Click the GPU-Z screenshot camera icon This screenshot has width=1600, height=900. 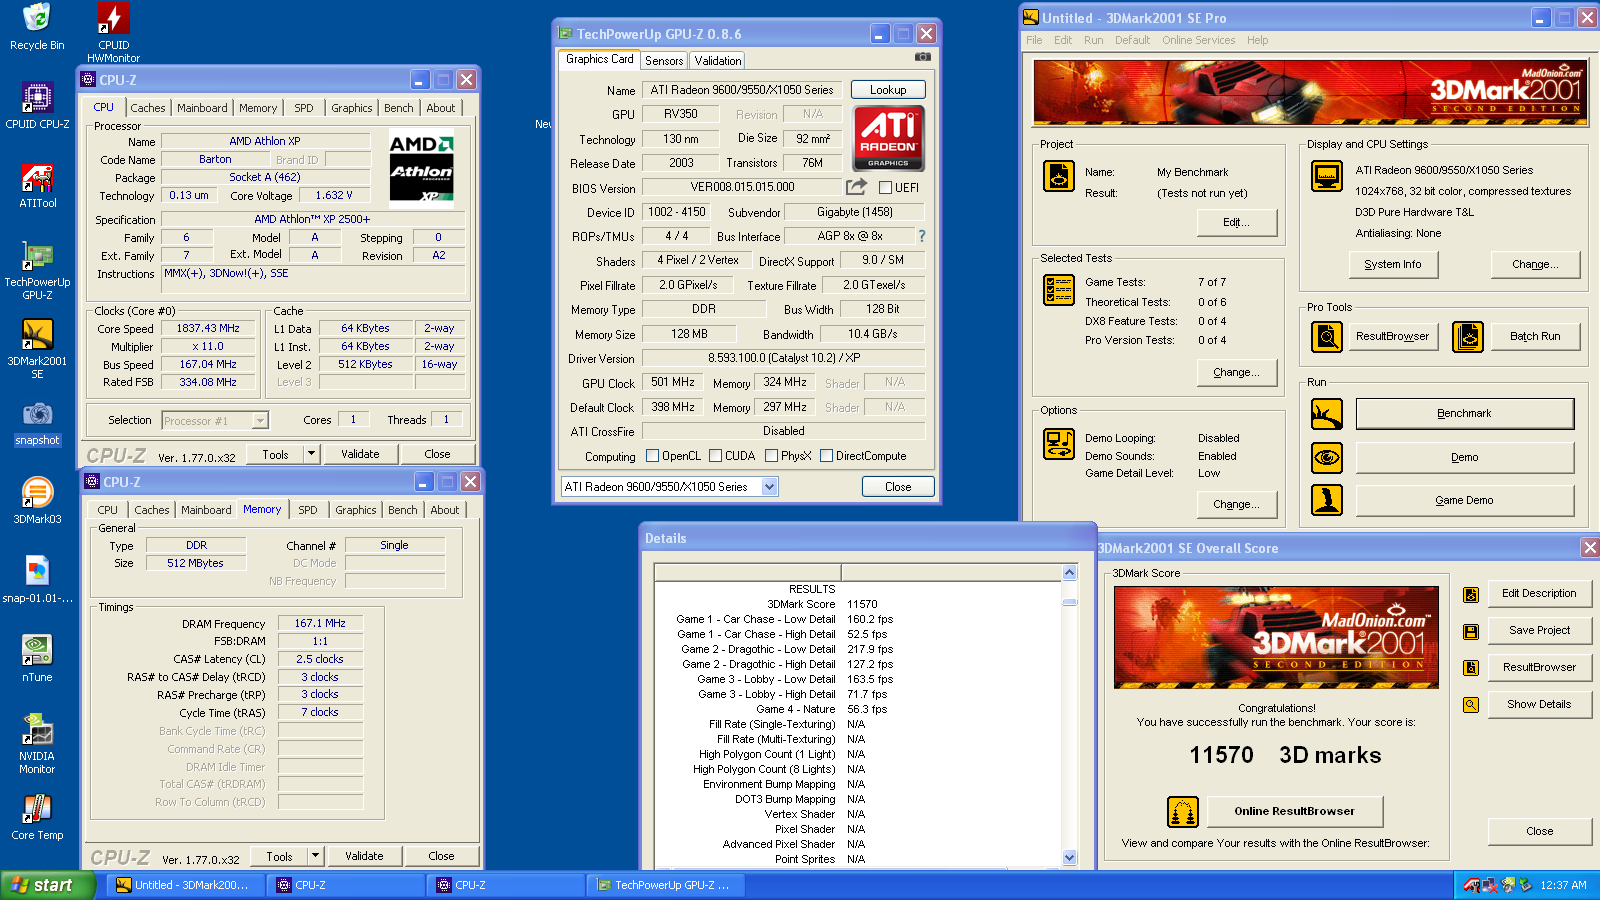pyautogui.click(x=923, y=57)
